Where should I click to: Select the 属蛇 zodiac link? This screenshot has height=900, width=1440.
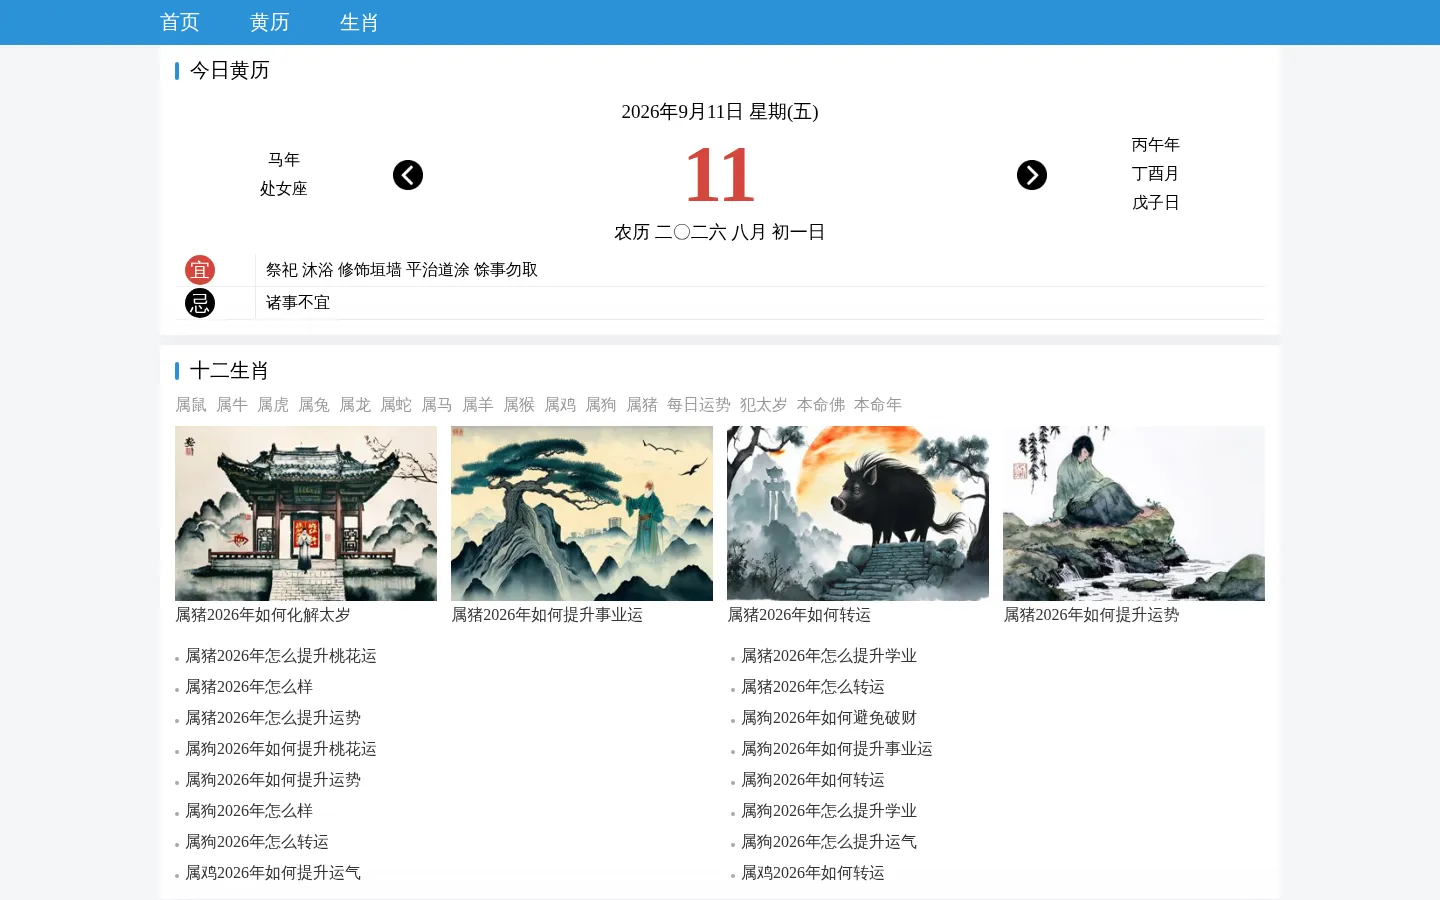(396, 405)
